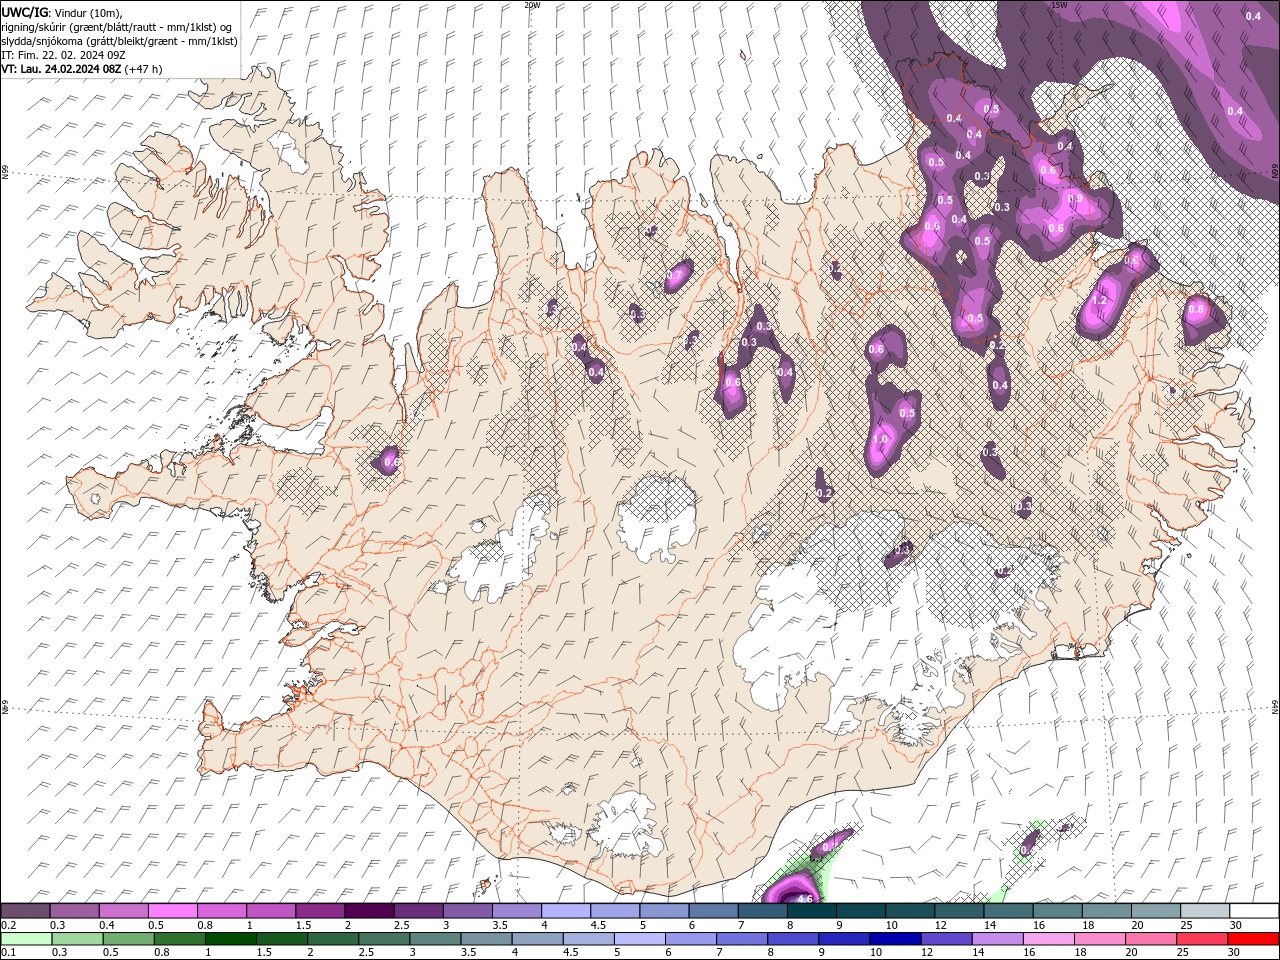The width and height of the screenshot is (1280, 960).
Task: Click the white 30 swatch in snow legend
Action: pyautogui.click(x=1254, y=911)
